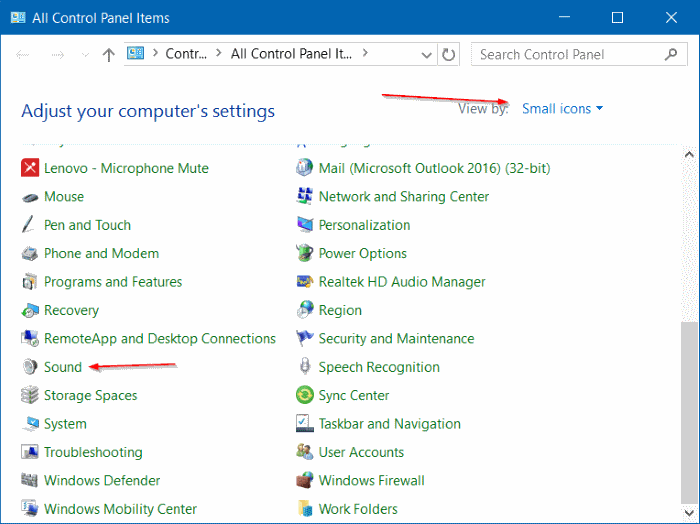Image resolution: width=700 pixels, height=524 pixels.
Task: Open the Programs and Features link
Action: coord(113,282)
